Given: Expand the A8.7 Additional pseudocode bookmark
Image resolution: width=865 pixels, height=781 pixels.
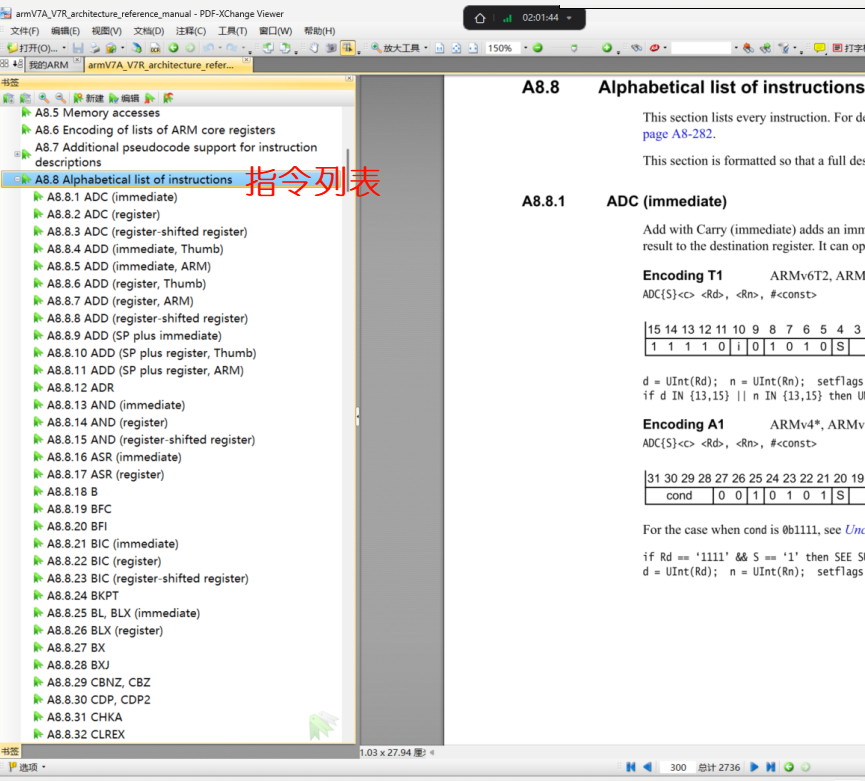Looking at the screenshot, I should tap(17, 154).
